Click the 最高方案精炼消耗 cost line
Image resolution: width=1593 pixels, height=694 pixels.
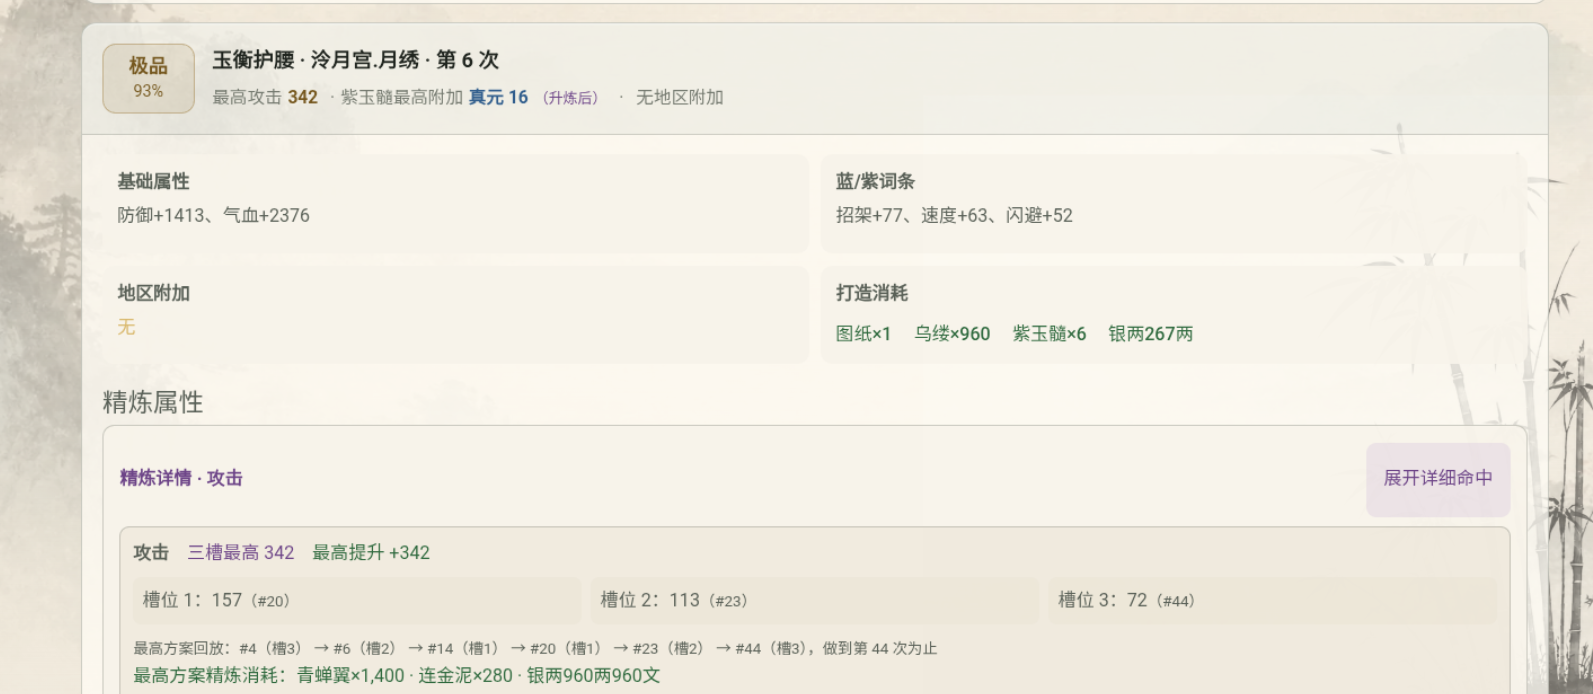click(397, 676)
